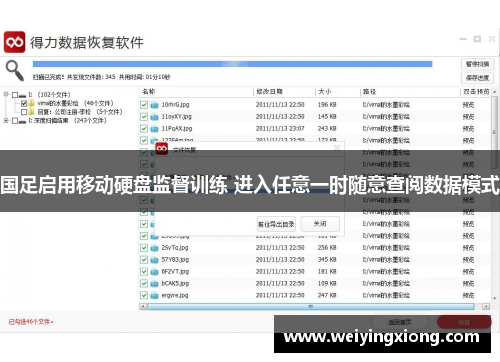Click the file list scroll-down arrow
Image resolution: width=500 pixels, height=362 pixels.
495,298
